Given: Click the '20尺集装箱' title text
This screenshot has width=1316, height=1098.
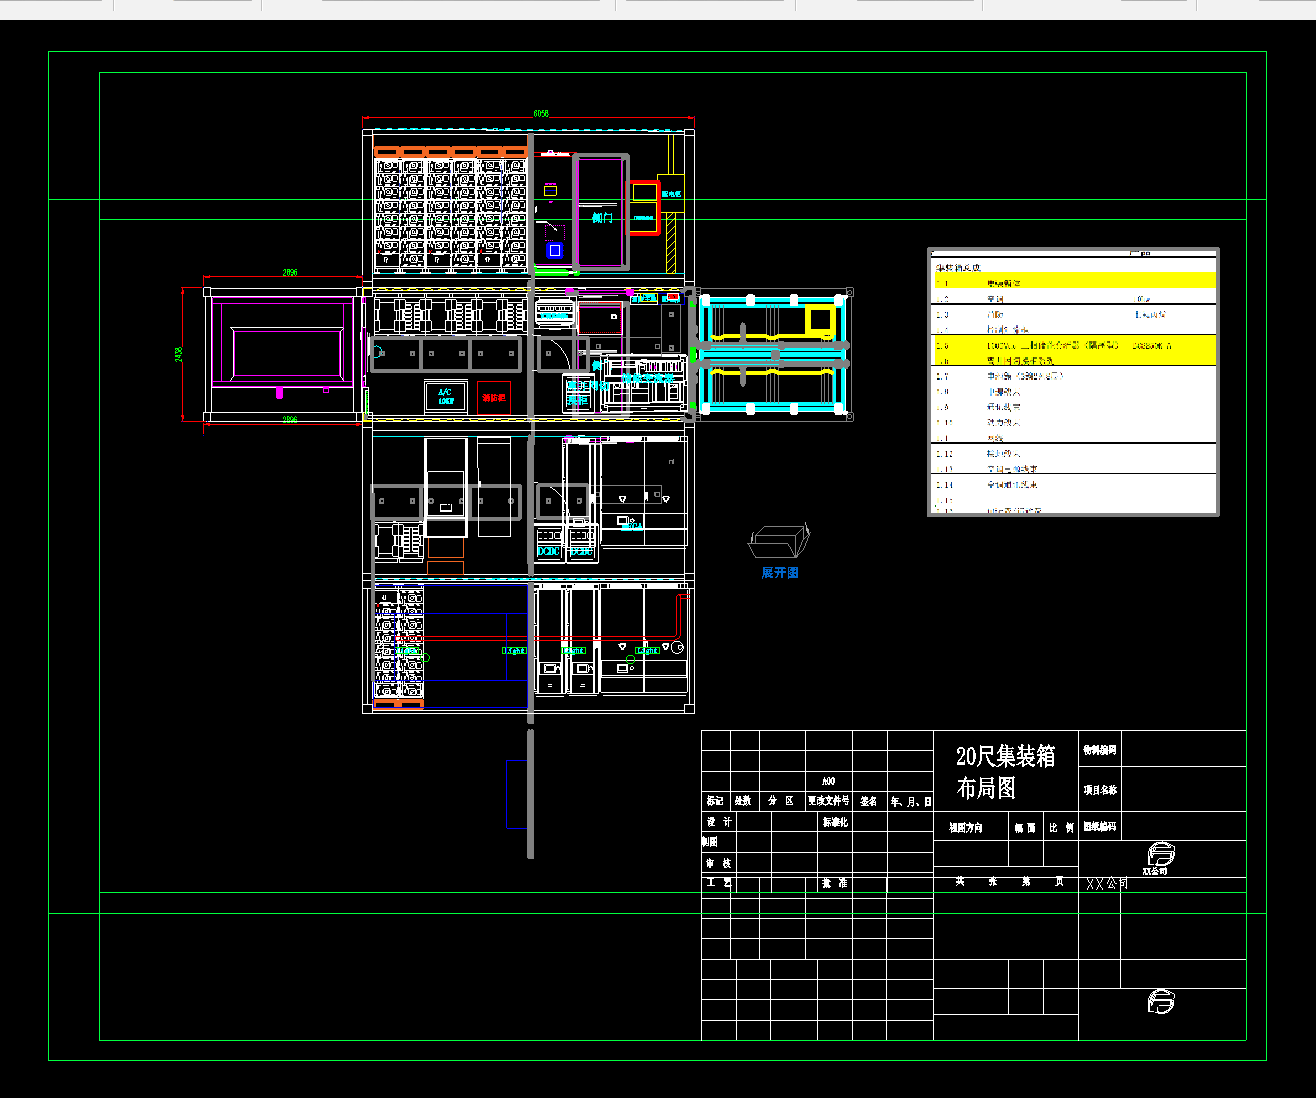Looking at the screenshot, I should point(1005,757).
